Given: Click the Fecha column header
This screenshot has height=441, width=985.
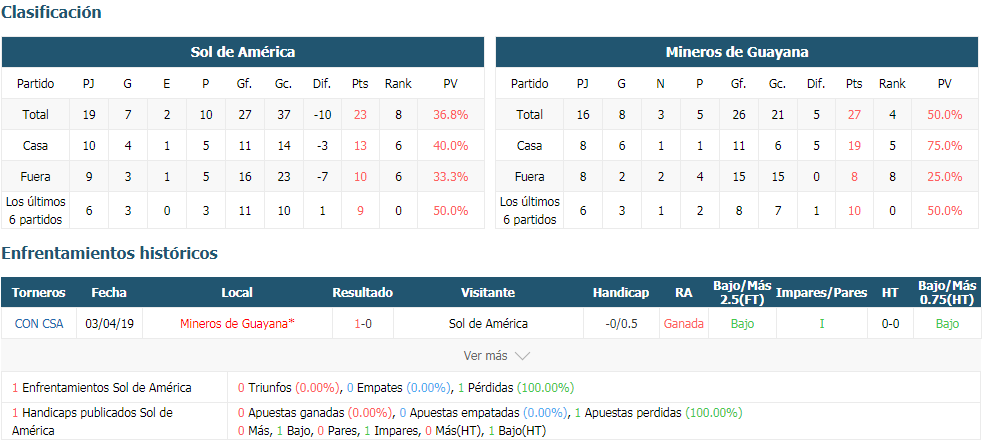Looking at the screenshot, I should [x=109, y=293].
